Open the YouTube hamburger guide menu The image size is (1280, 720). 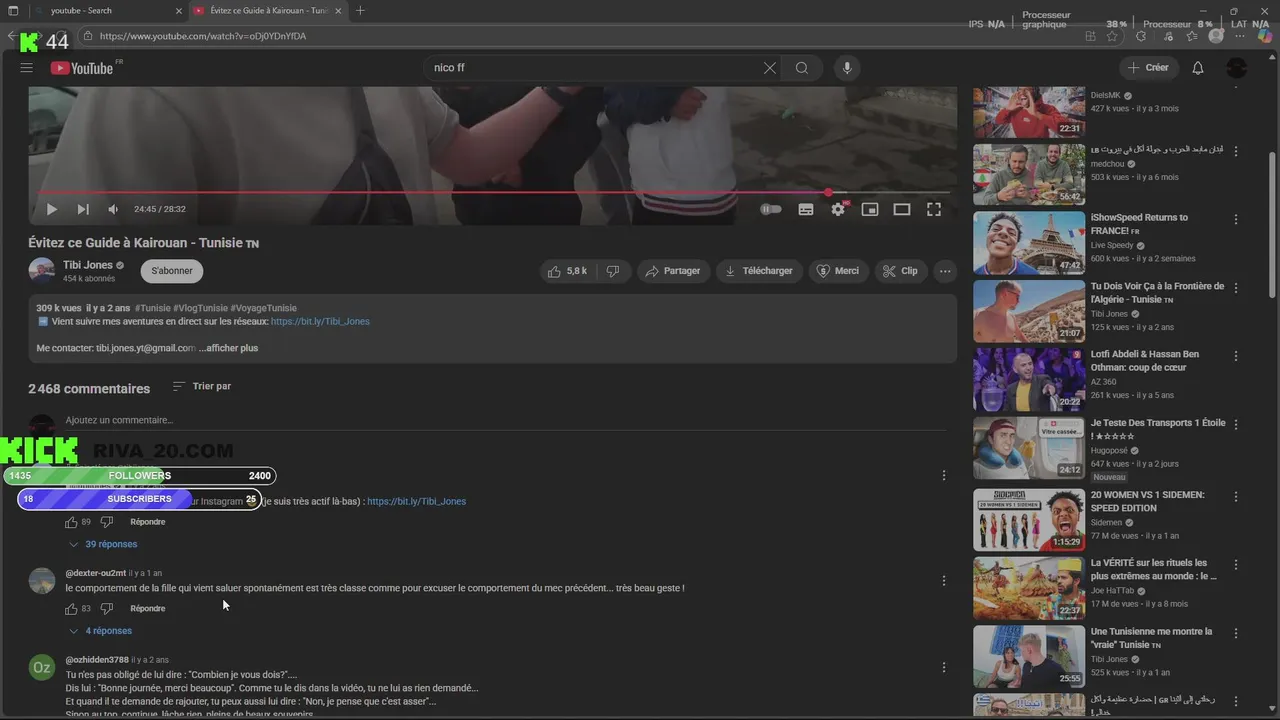click(x=27, y=68)
